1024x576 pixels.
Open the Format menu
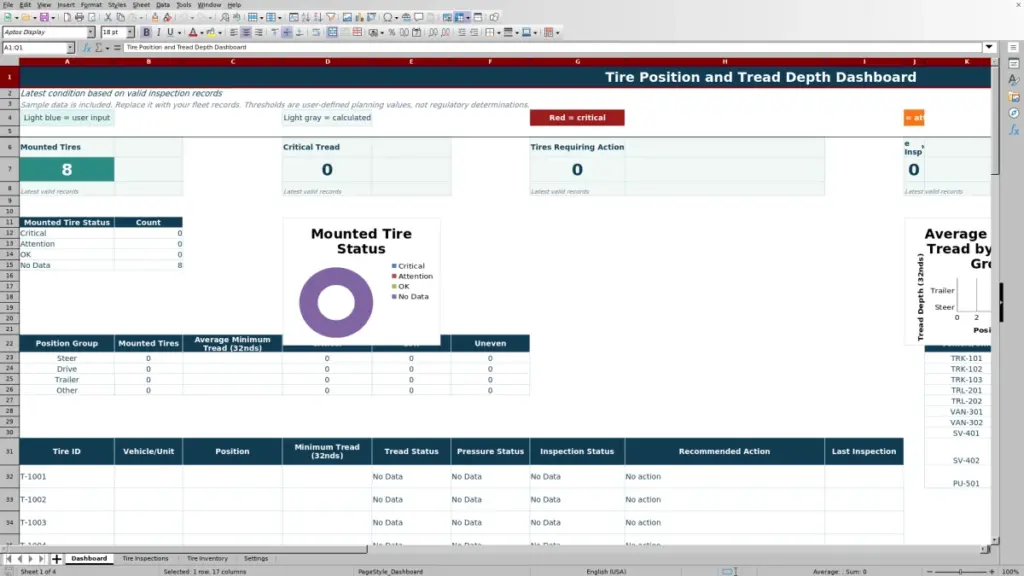click(91, 5)
